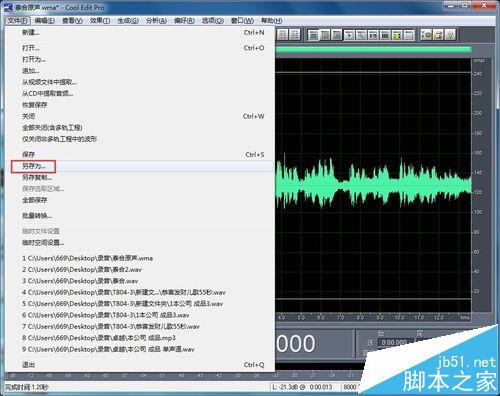Choose 新建... from the File menu

click(x=140, y=32)
